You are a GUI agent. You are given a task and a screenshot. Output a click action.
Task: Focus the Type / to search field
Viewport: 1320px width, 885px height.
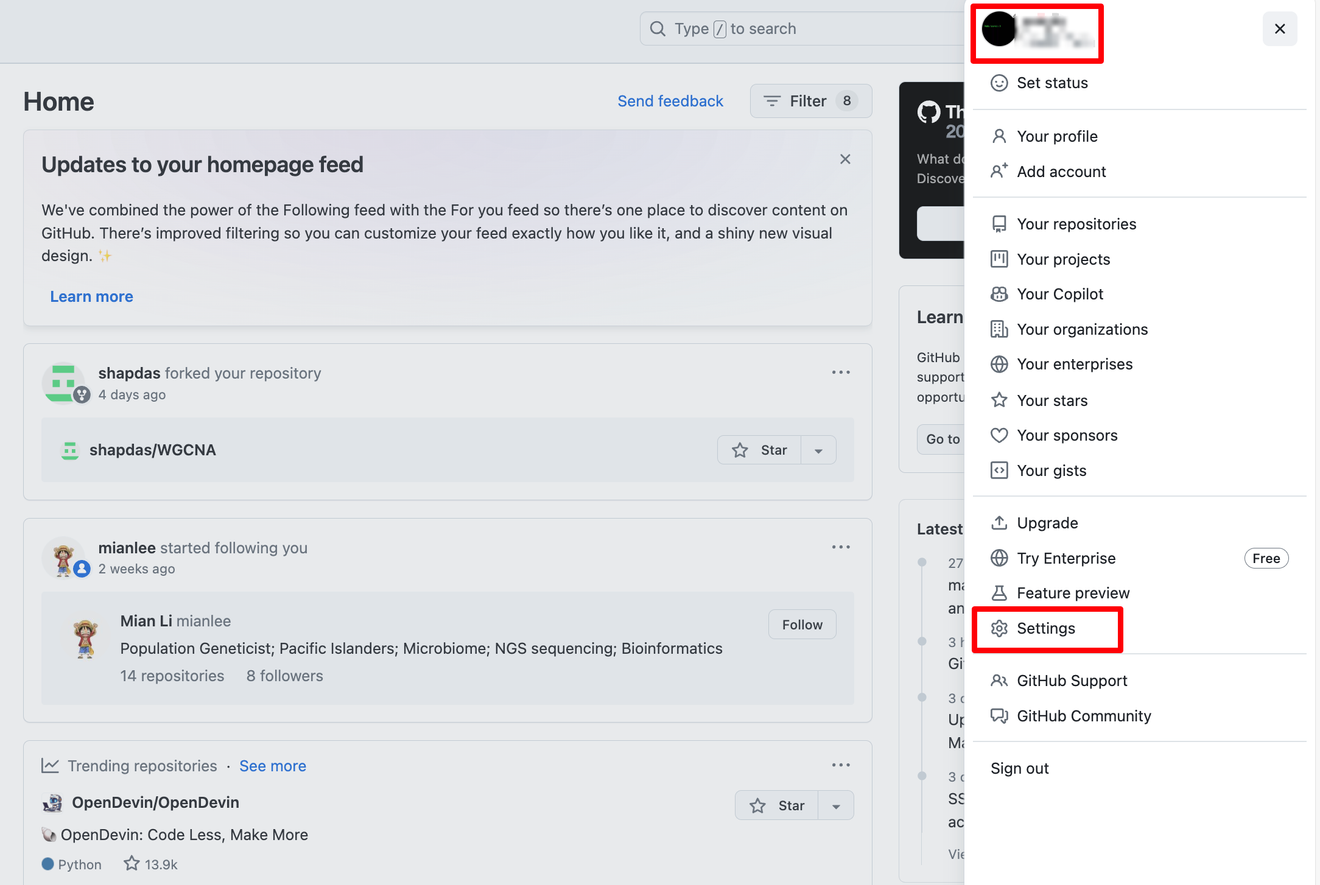(x=800, y=29)
